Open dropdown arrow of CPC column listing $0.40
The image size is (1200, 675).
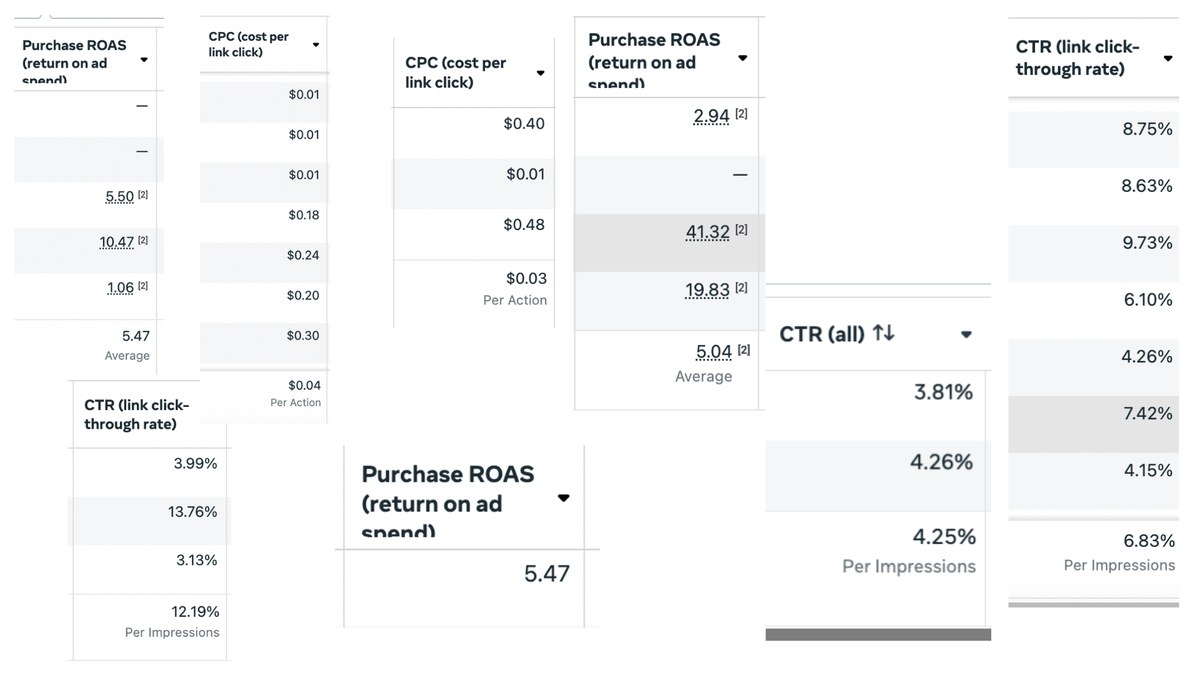(x=541, y=73)
